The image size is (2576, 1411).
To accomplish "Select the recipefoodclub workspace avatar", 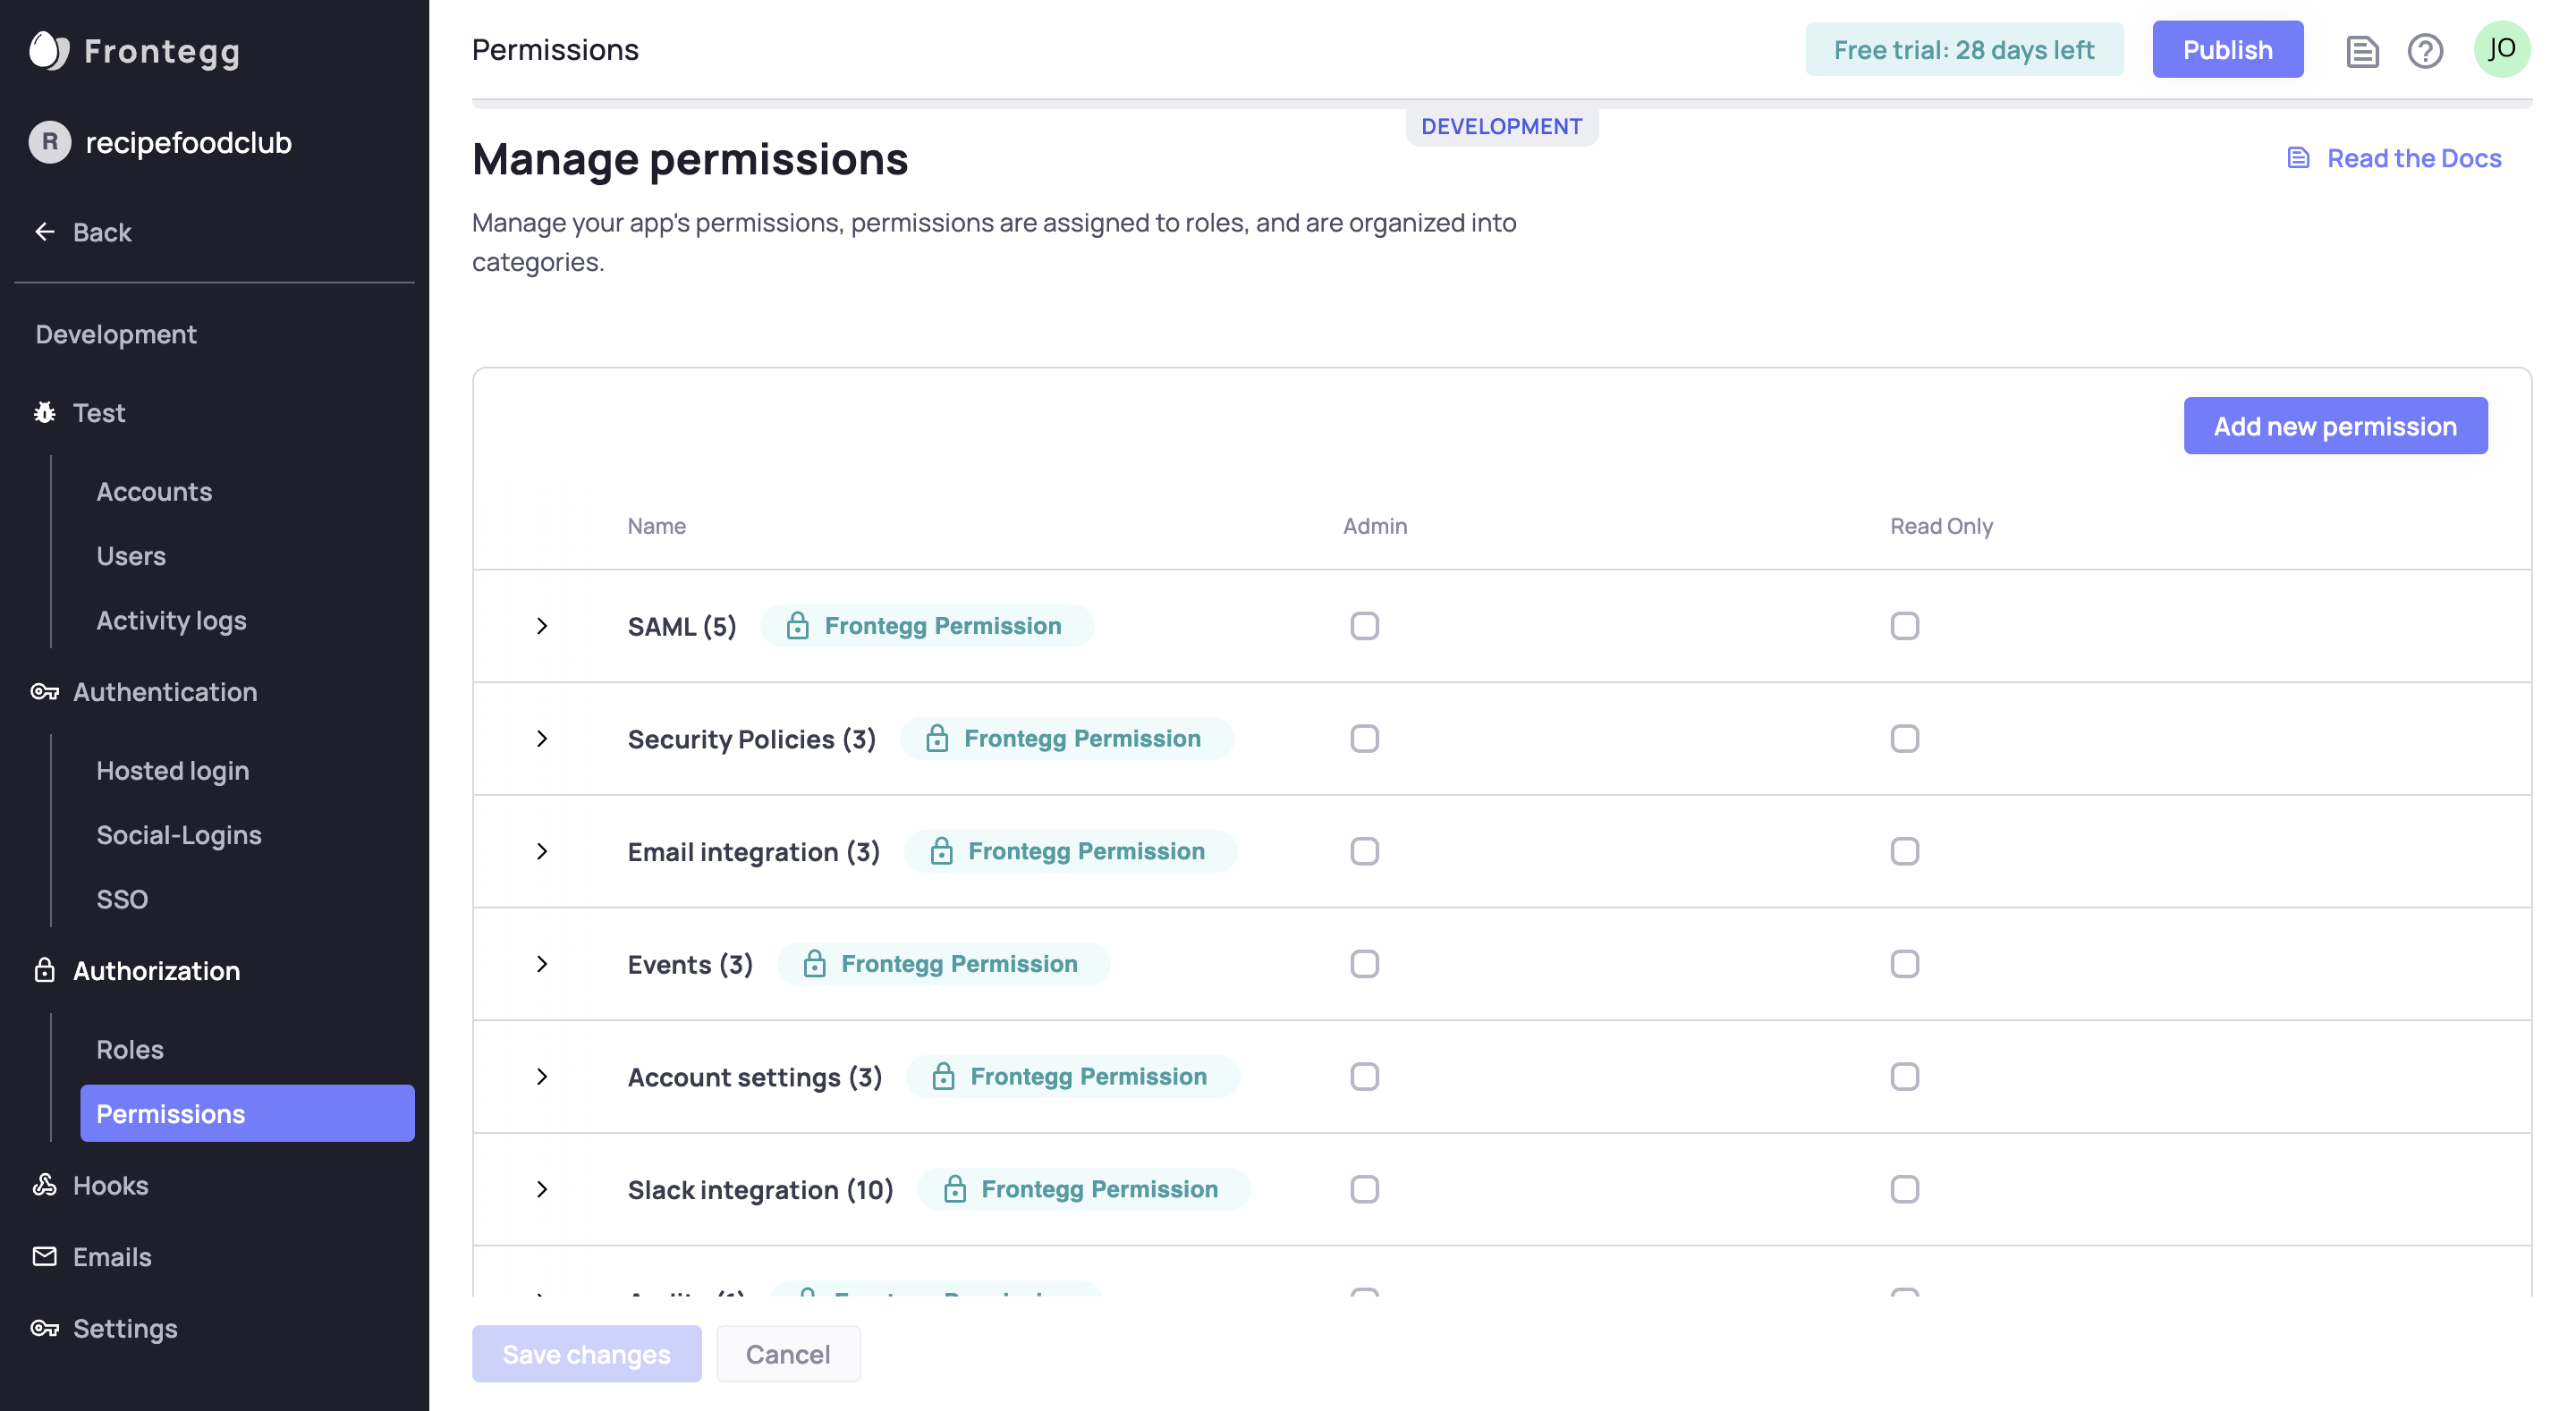I will 50,142.
